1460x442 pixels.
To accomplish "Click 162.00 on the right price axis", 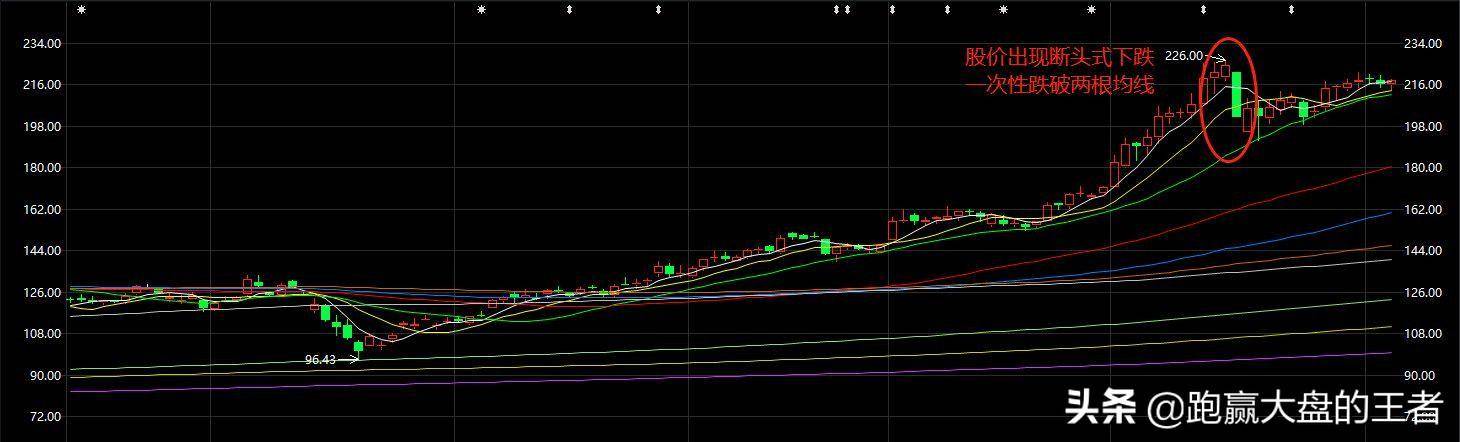I will [1423, 210].
